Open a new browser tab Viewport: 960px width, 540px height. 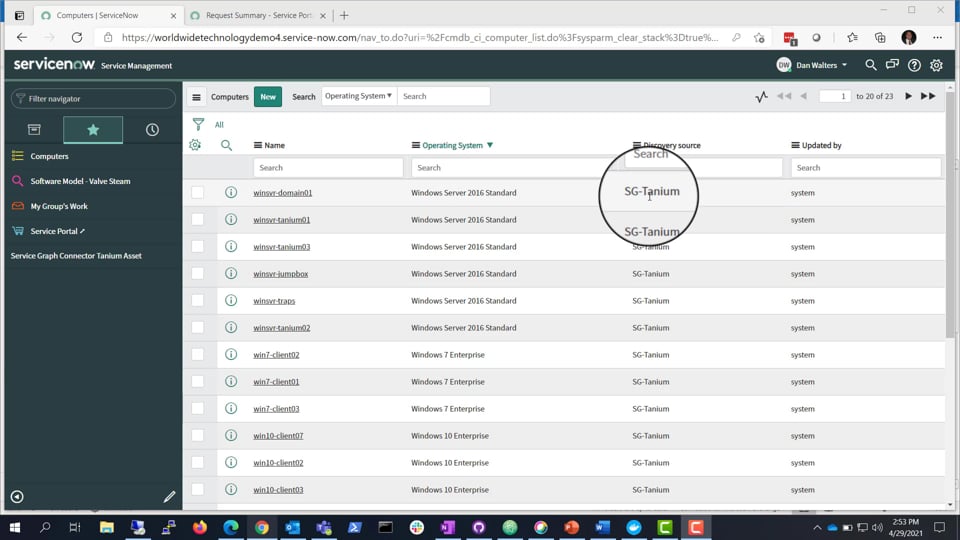click(x=344, y=15)
